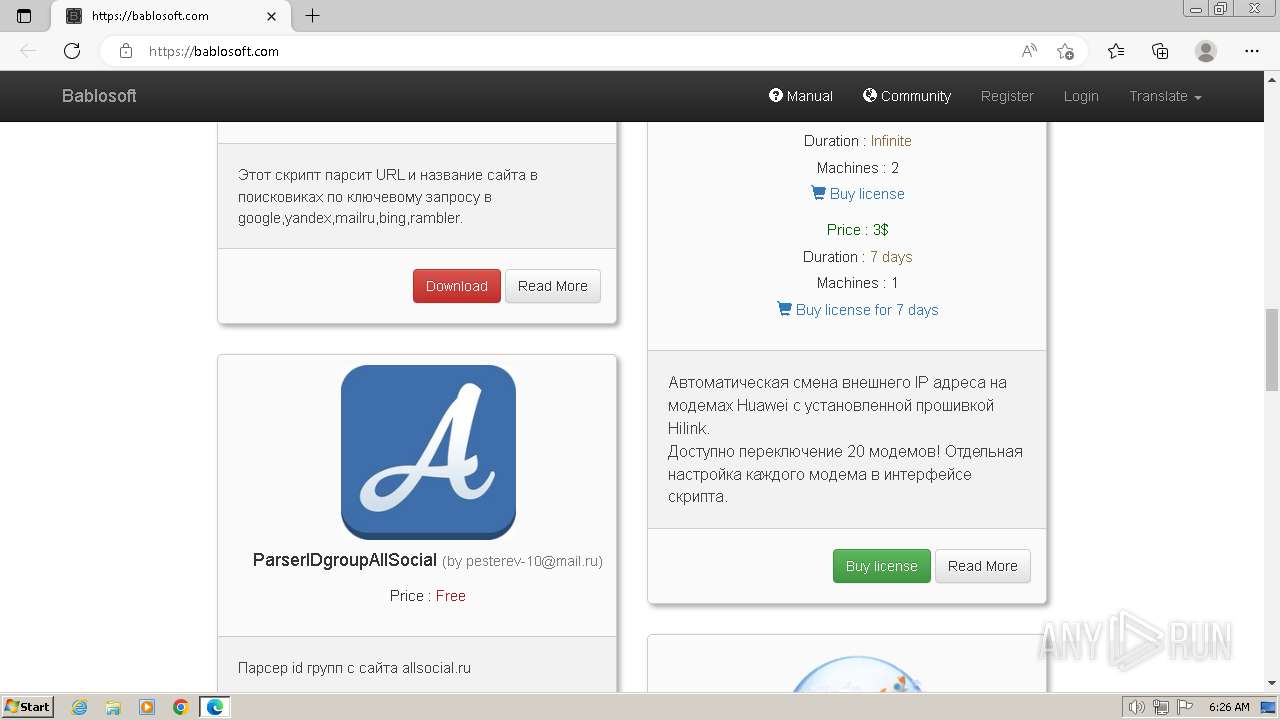Click the 20 modems switching description line
The image size is (1280, 720).
tap(845, 474)
